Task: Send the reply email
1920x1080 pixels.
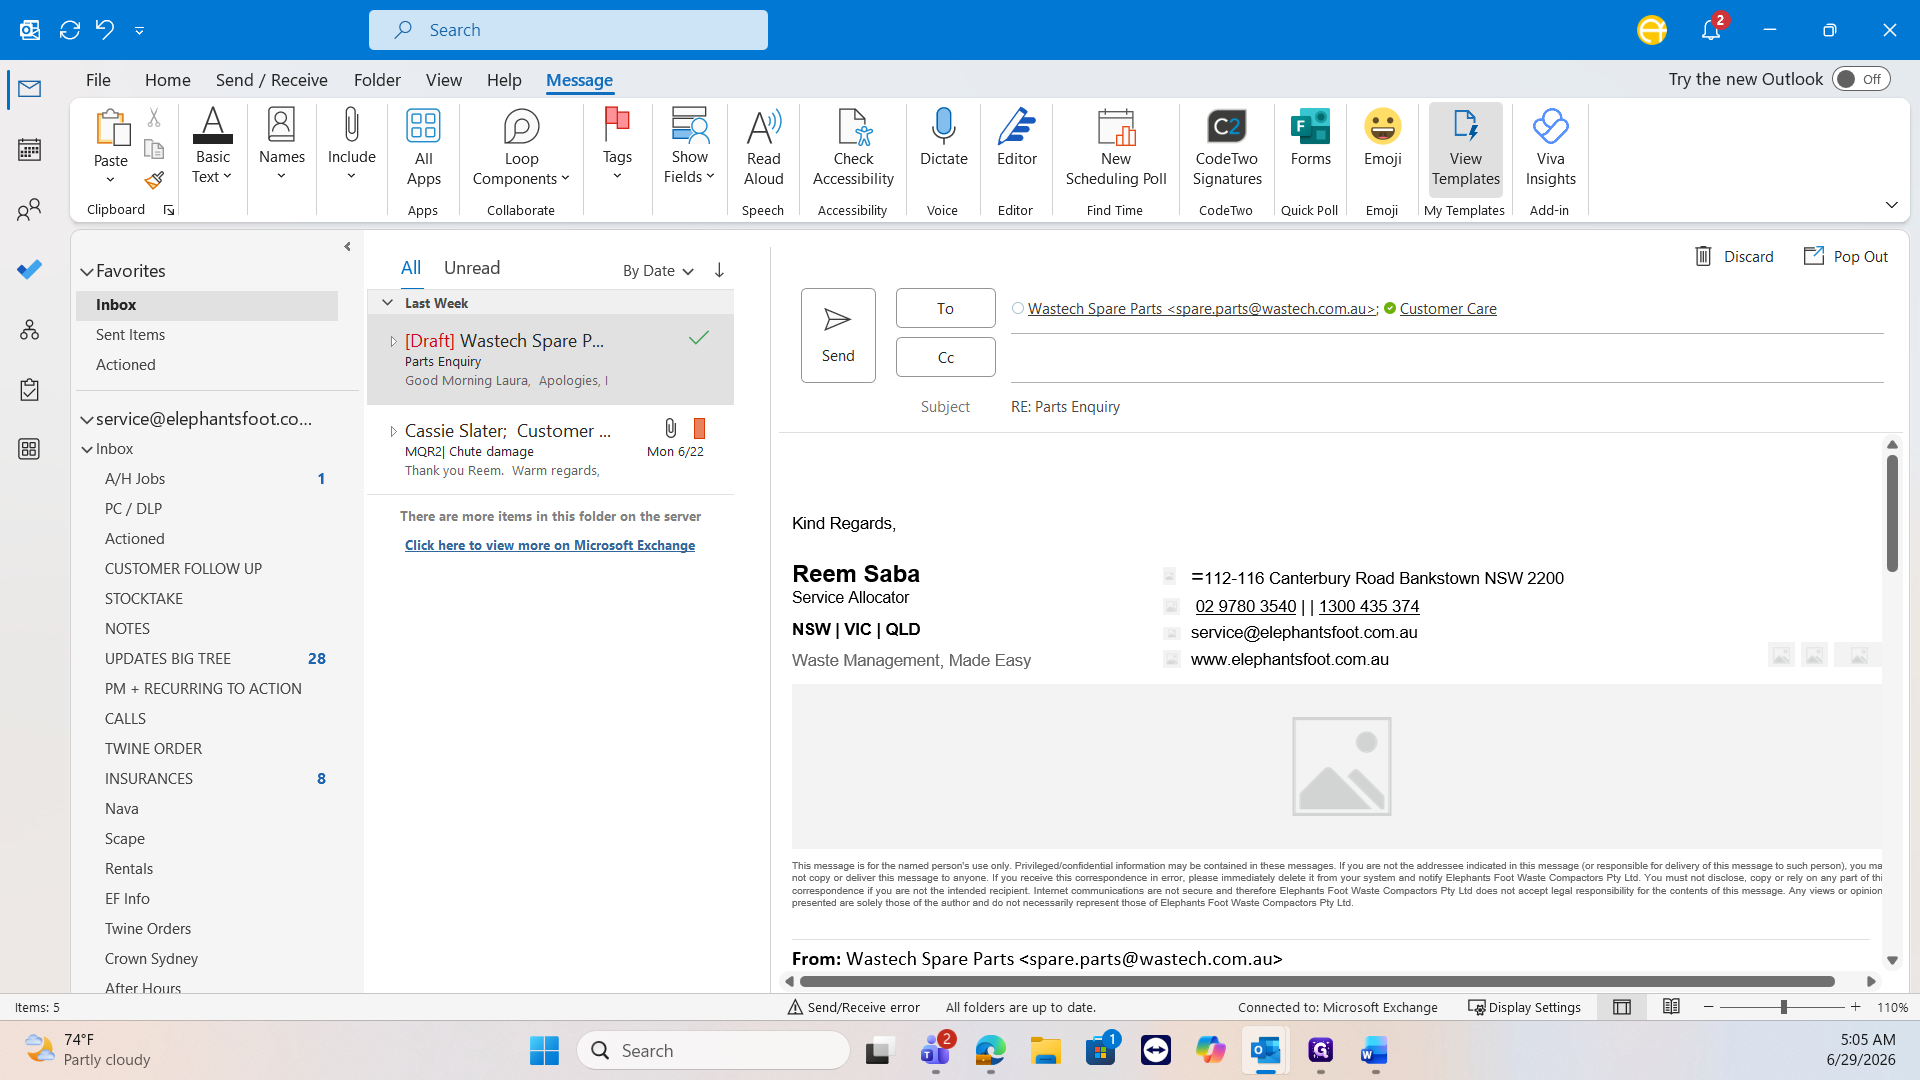Action: 838,336
